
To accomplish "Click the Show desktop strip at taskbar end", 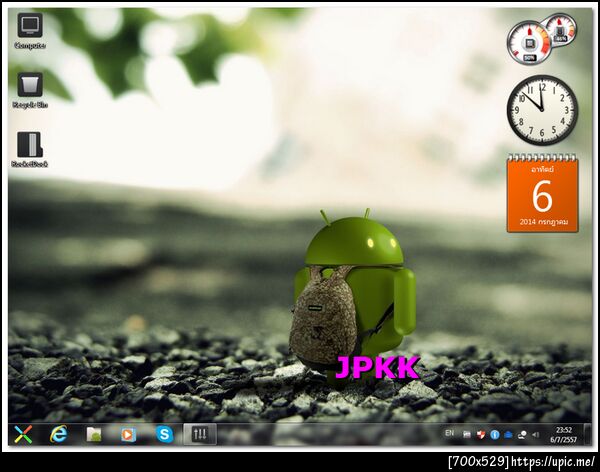I will [x=587, y=434].
